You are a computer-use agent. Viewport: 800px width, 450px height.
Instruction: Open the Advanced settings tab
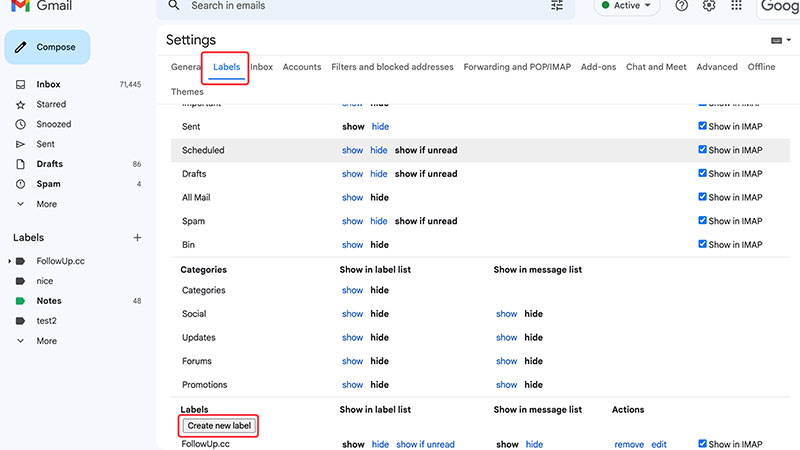click(717, 67)
